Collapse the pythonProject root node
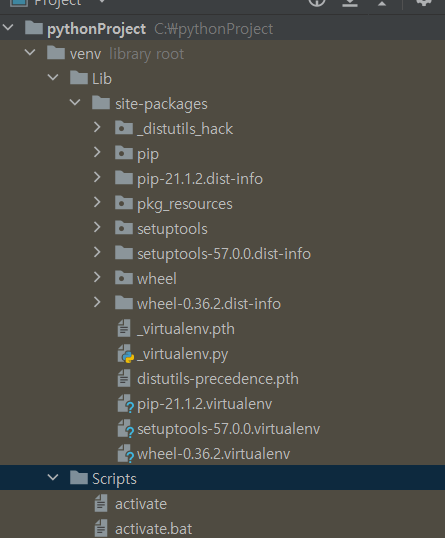This screenshot has width=445, height=538. pos(8,27)
